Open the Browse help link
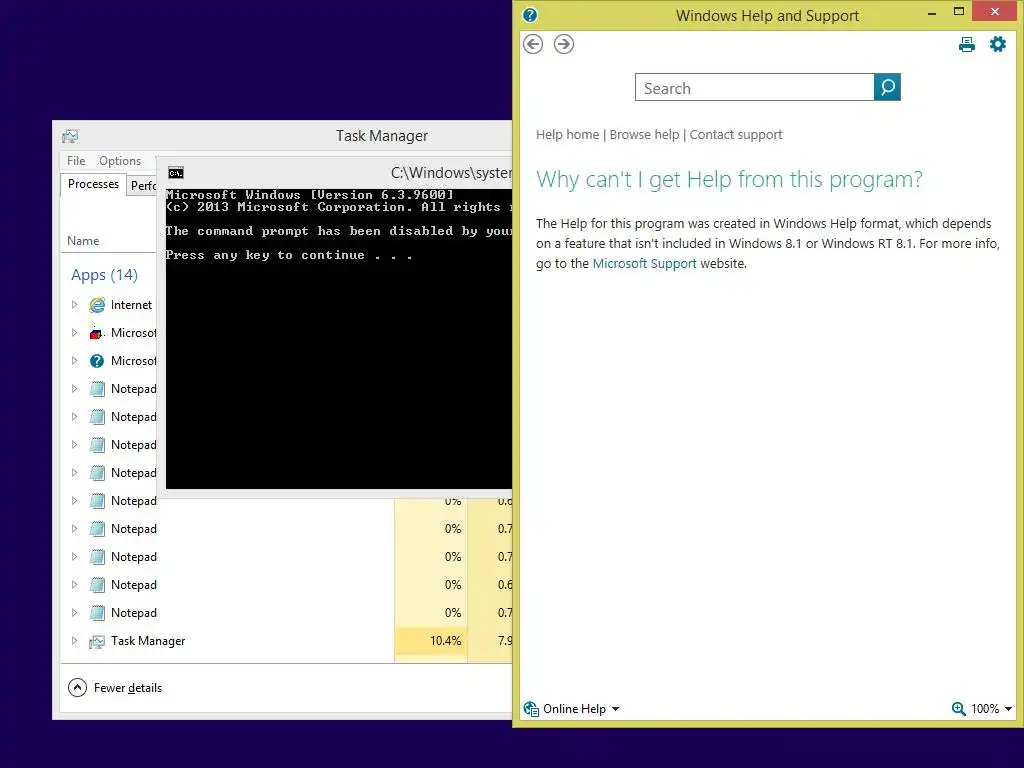1024x768 pixels. (645, 135)
